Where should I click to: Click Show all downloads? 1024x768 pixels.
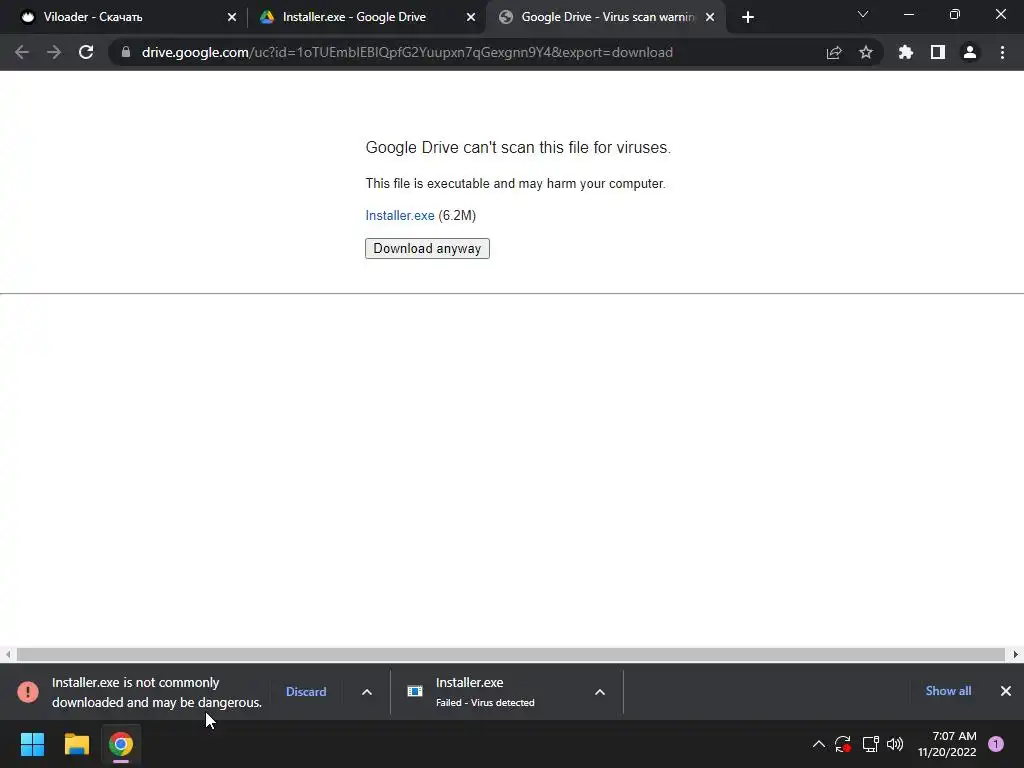pos(948,691)
